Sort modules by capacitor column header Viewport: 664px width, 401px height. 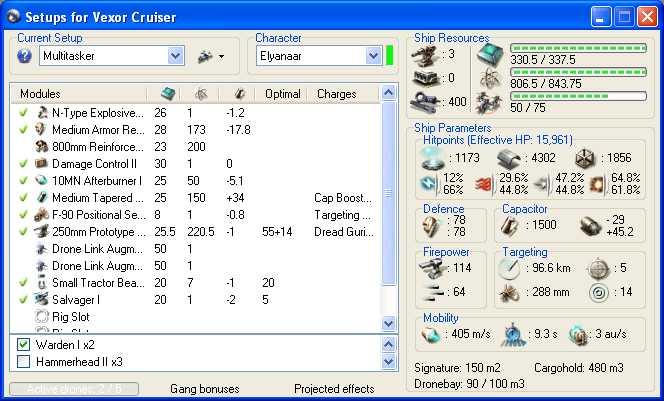pyautogui.click(x=238, y=94)
